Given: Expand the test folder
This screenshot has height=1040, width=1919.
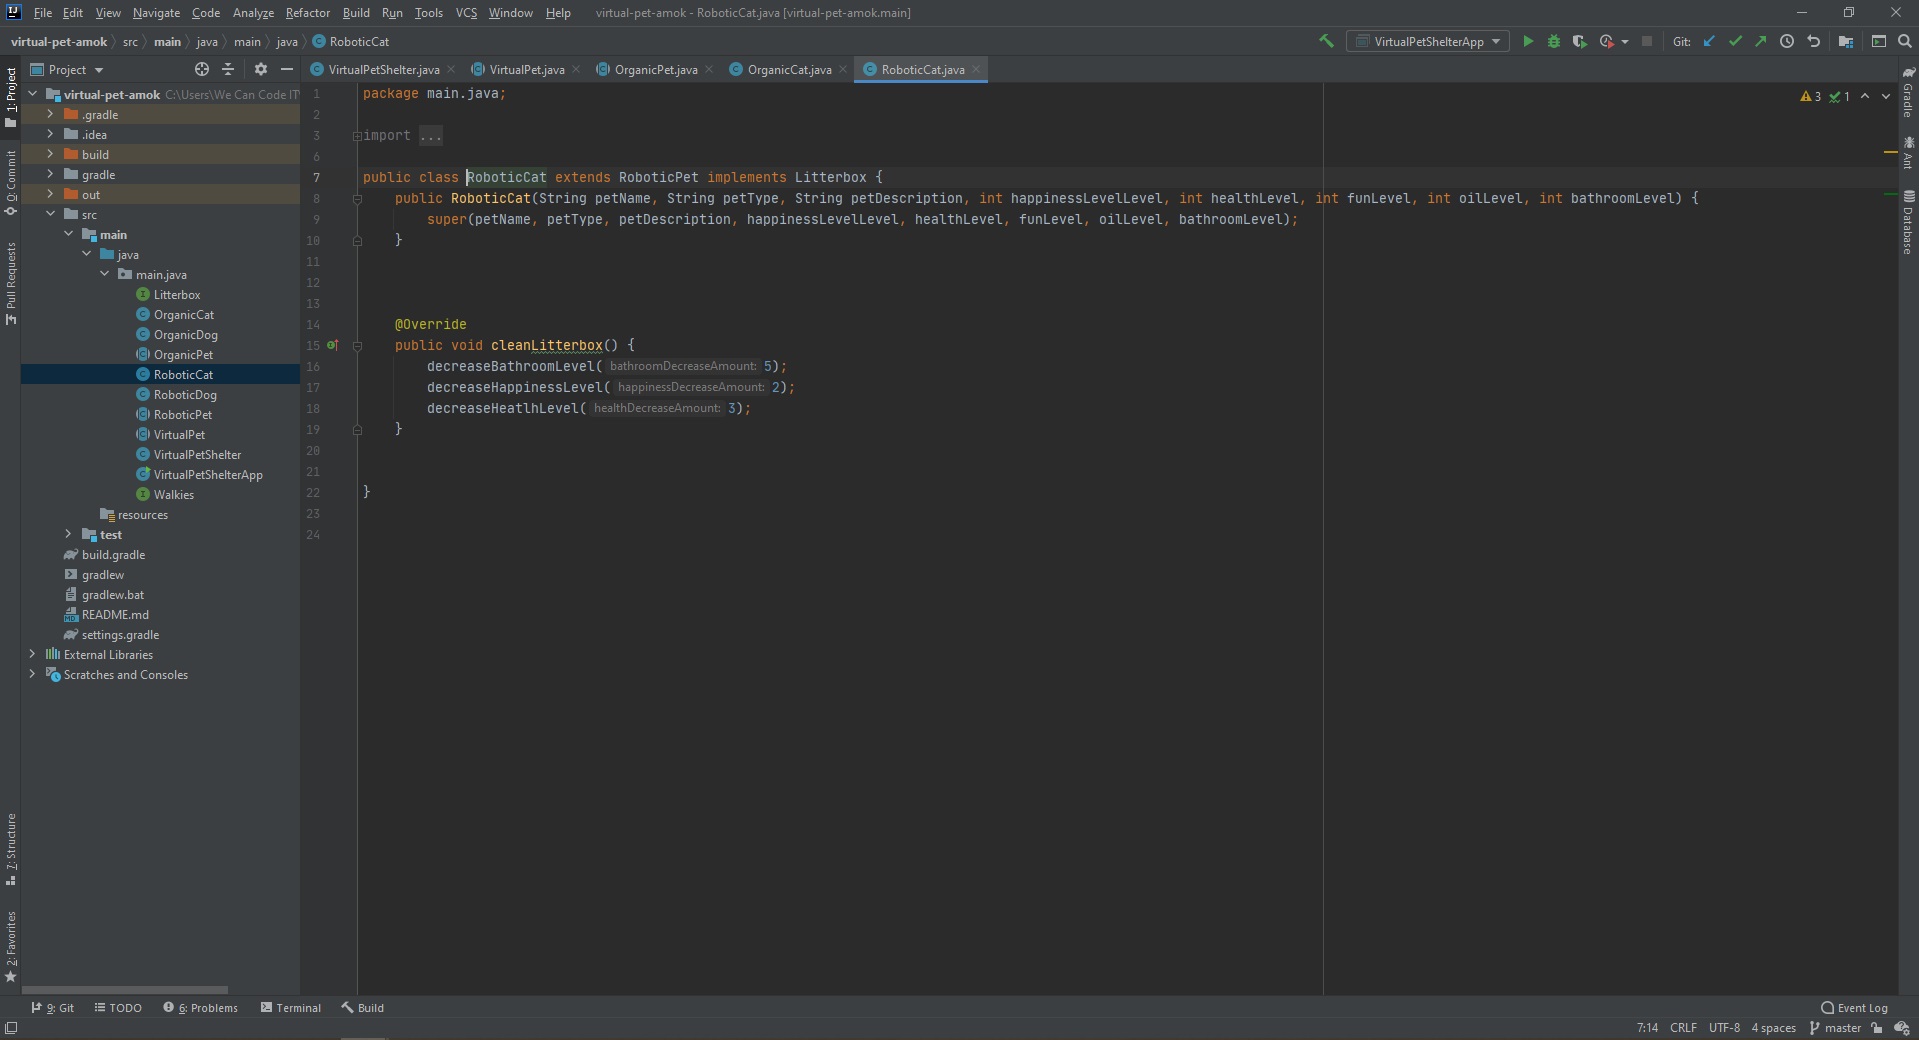Looking at the screenshot, I should click(x=68, y=534).
